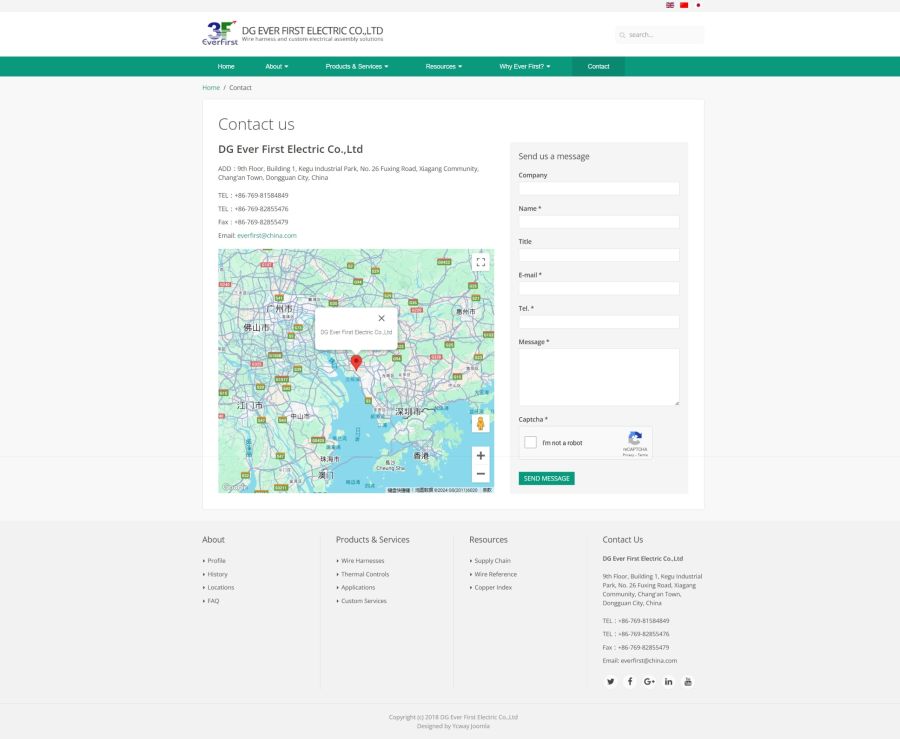Toggle fullscreen view on the map
Image resolution: width=900 pixels, height=739 pixels.
481,262
